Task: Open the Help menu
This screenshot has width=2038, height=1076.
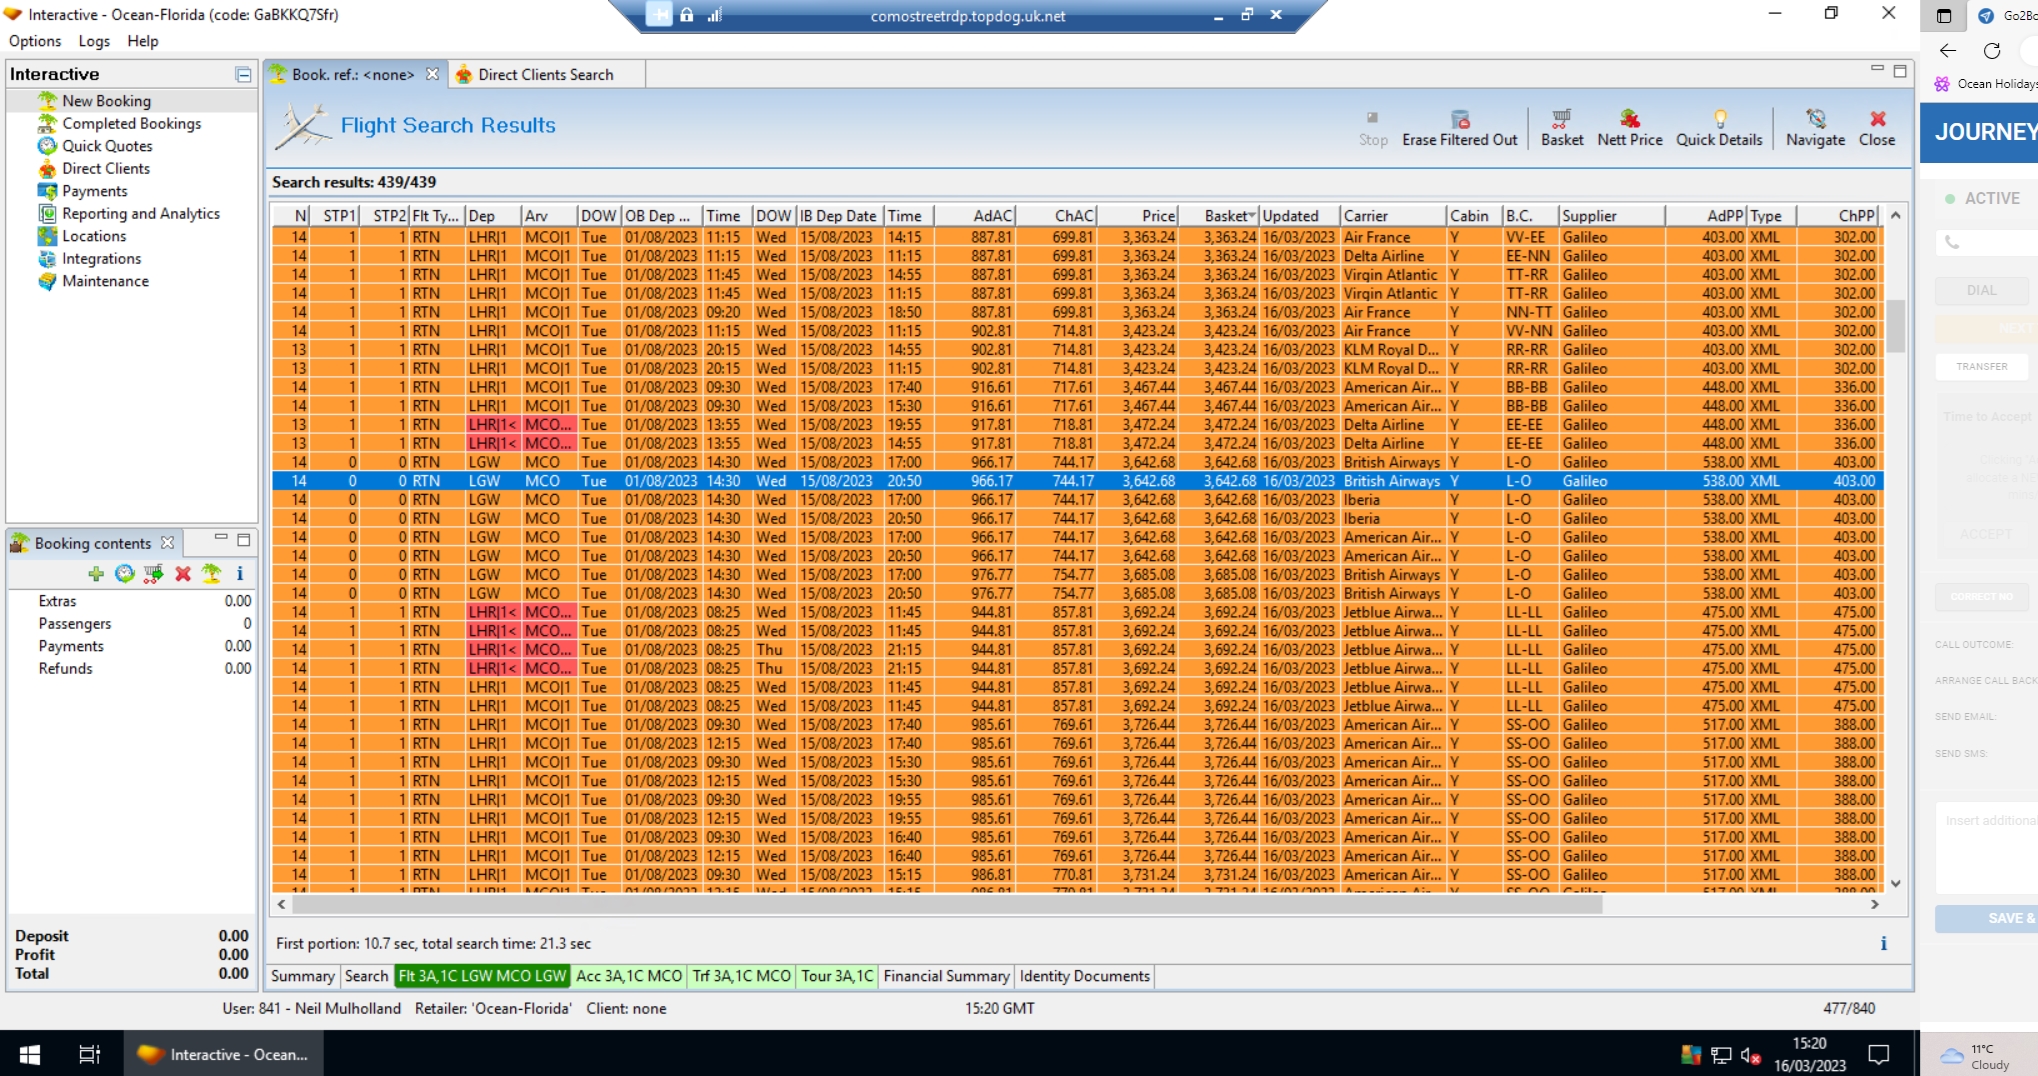Action: [x=143, y=41]
